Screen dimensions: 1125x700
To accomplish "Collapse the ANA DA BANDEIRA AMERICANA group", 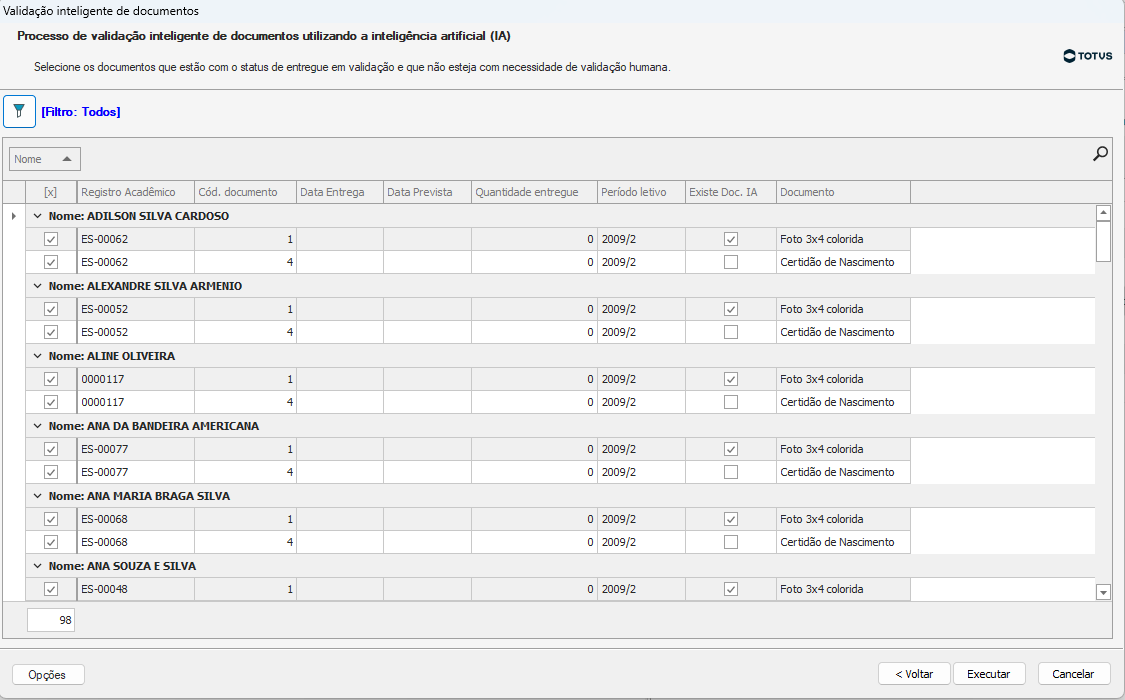I will pos(38,426).
